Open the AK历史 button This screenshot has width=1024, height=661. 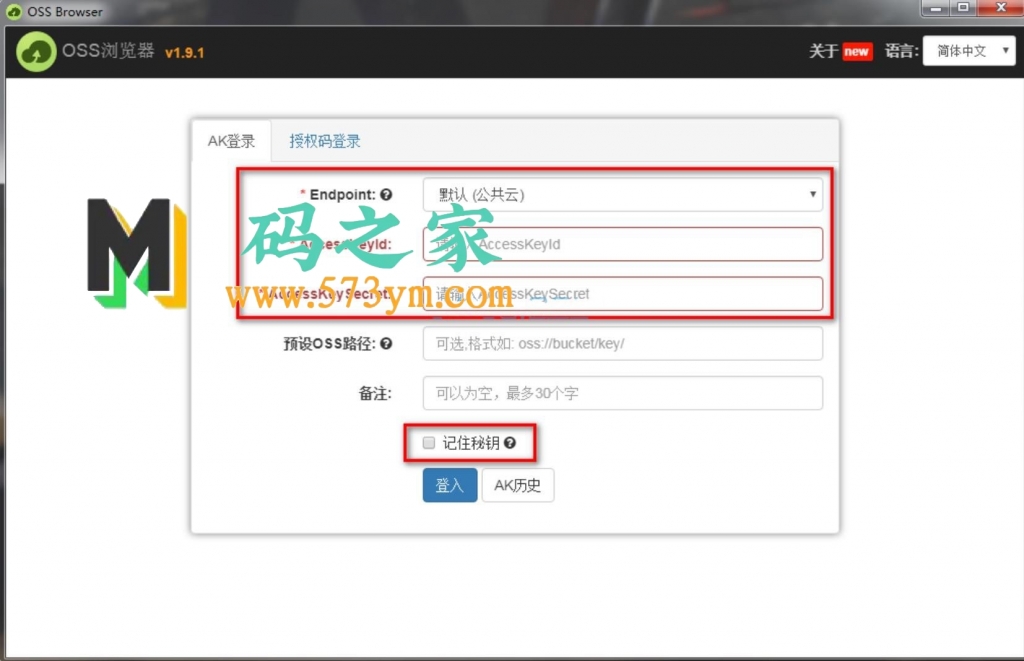517,485
